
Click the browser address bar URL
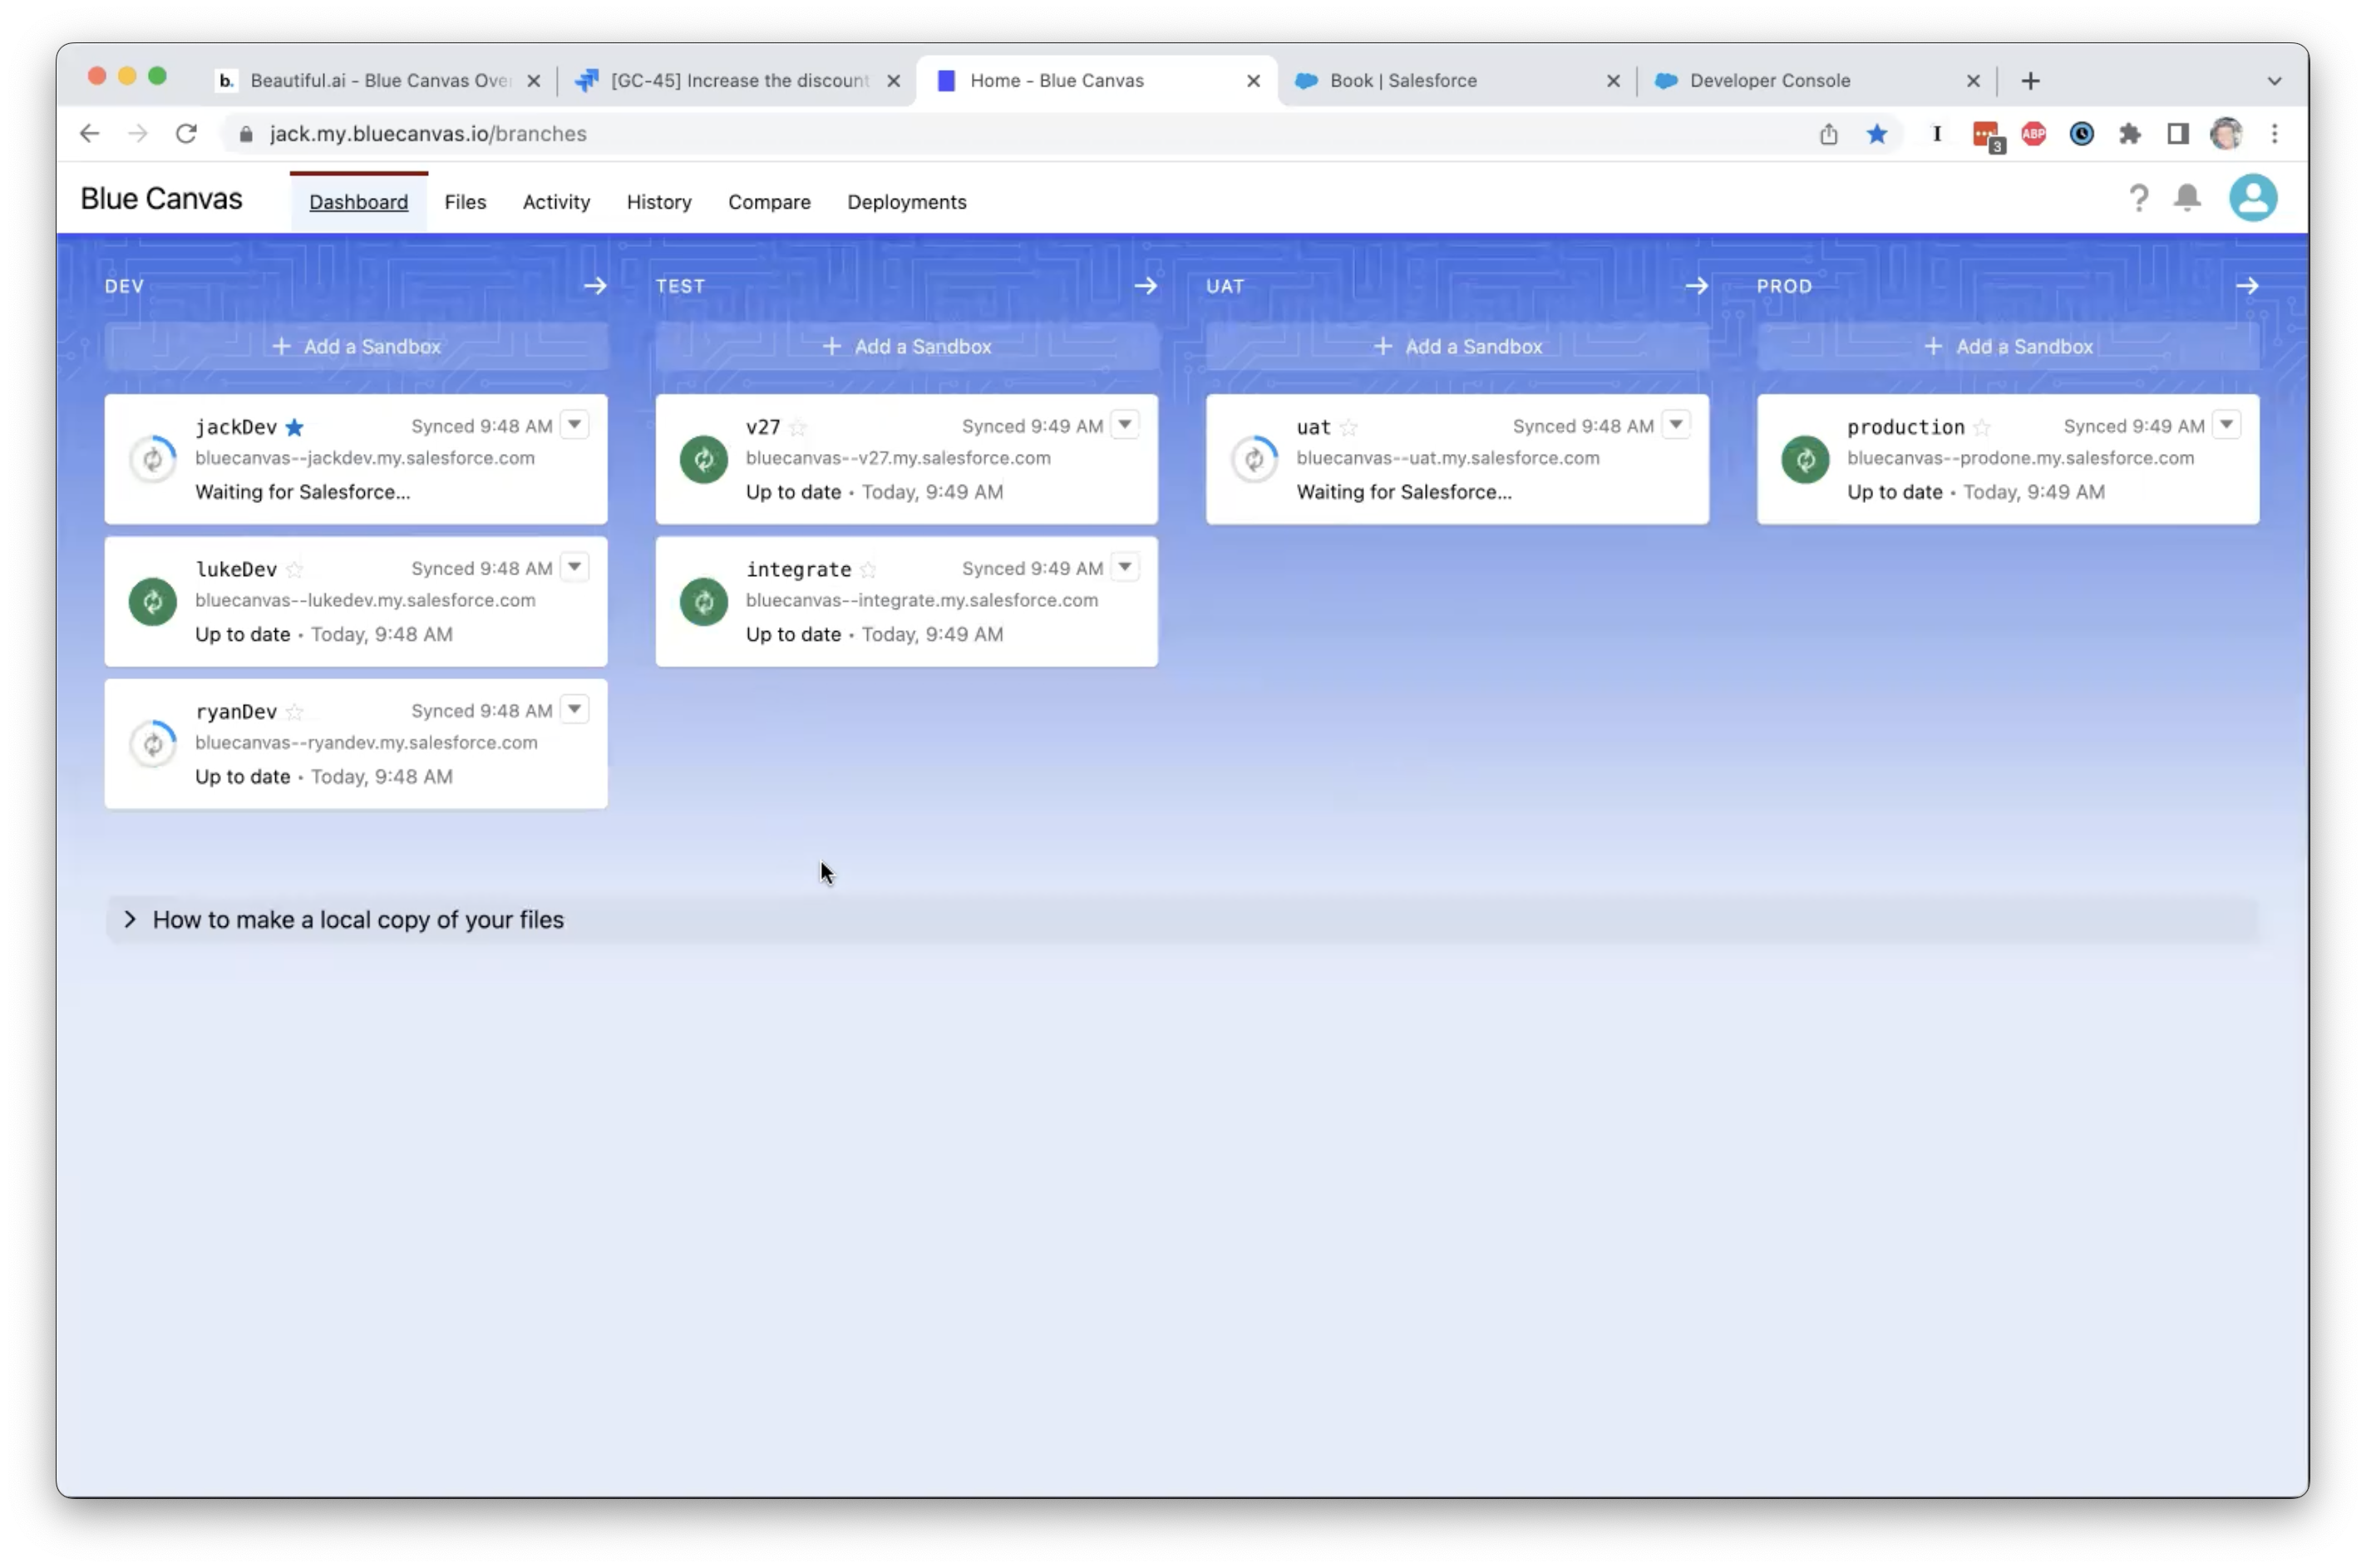click(x=428, y=134)
